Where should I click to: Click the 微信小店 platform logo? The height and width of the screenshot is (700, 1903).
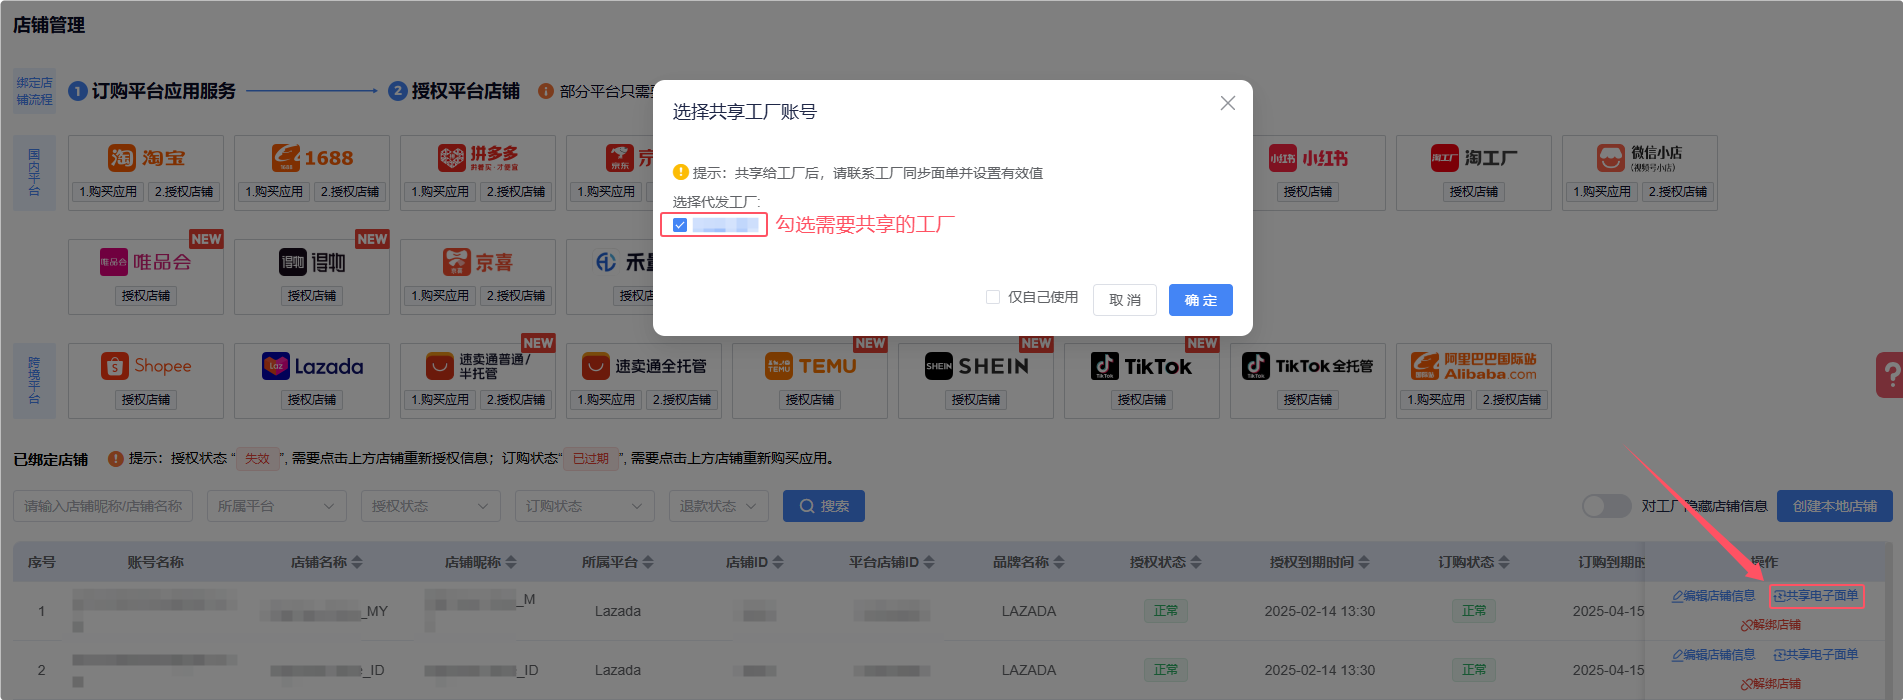click(1640, 158)
